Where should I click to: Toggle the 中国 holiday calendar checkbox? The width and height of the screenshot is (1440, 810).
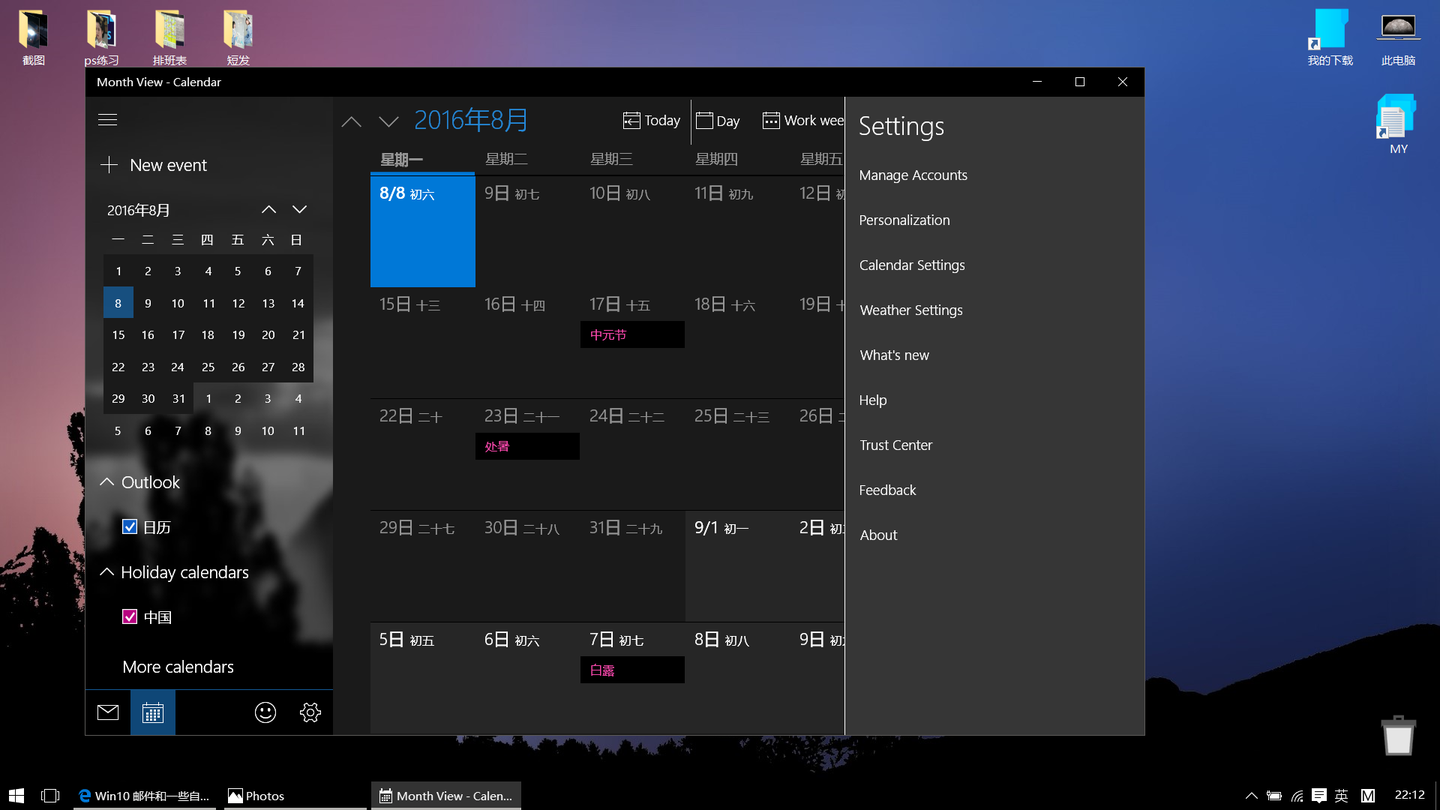tap(130, 616)
